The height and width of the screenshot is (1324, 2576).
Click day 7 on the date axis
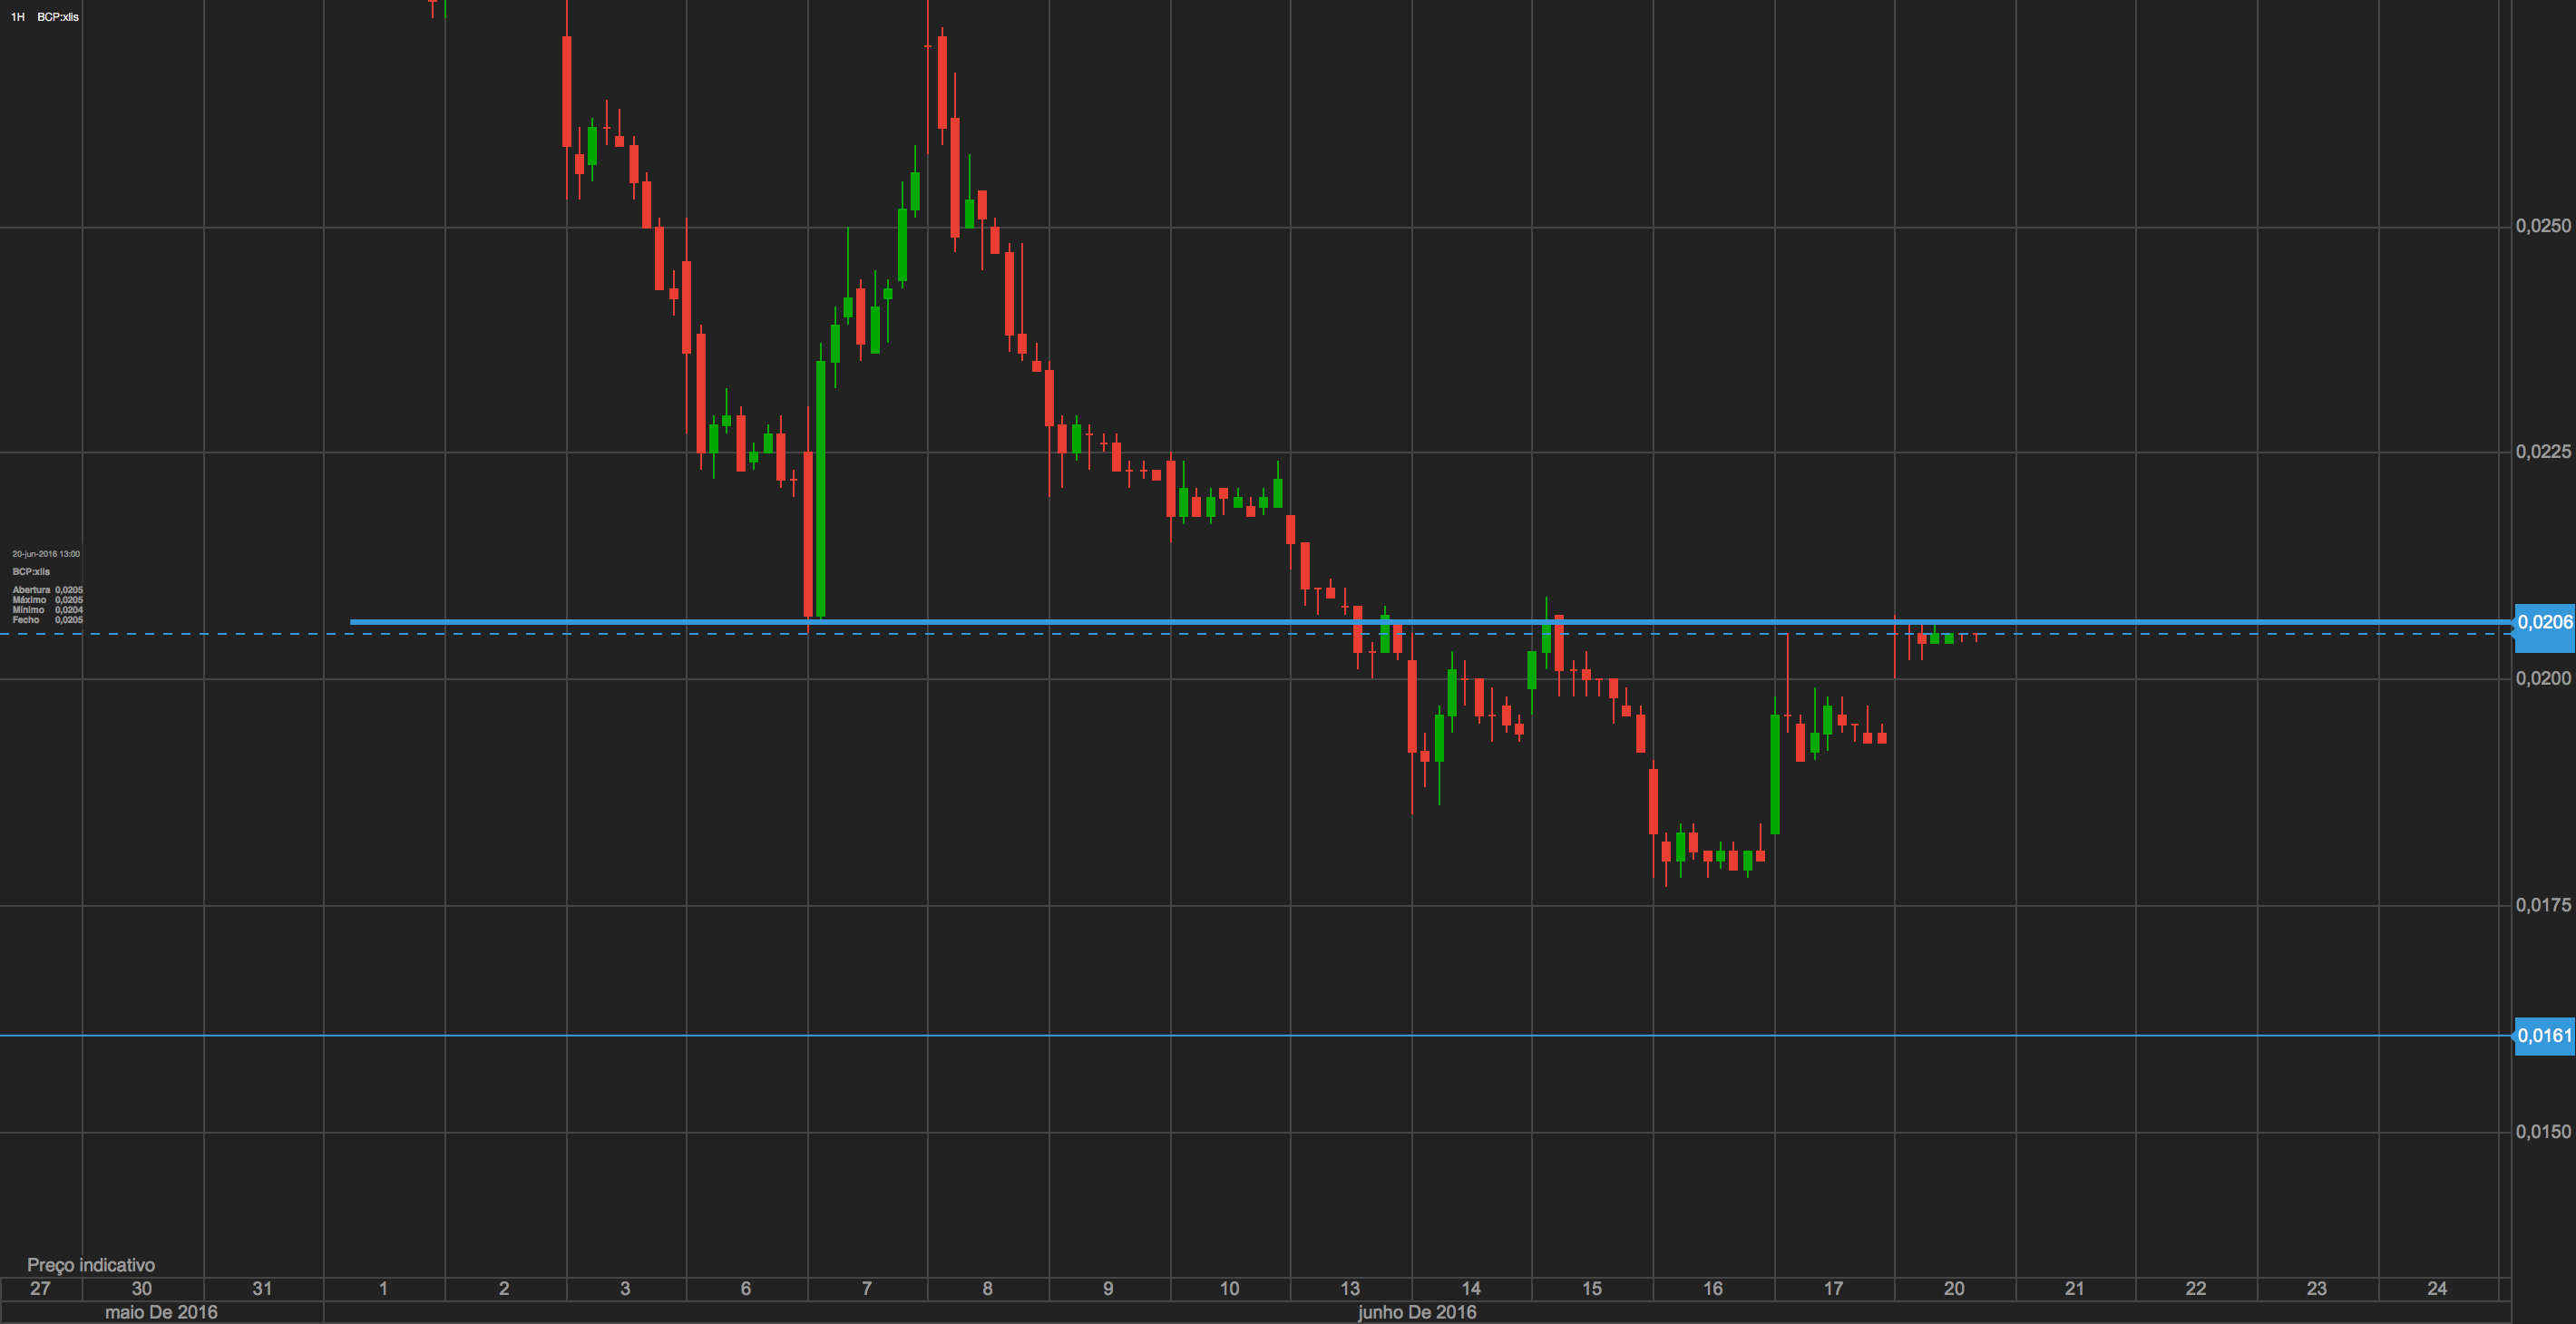[866, 1289]
